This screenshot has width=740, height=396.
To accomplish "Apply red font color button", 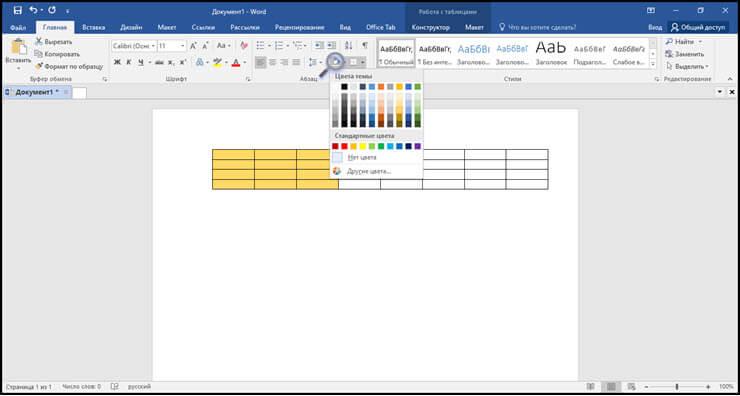I will coord(236,62).
